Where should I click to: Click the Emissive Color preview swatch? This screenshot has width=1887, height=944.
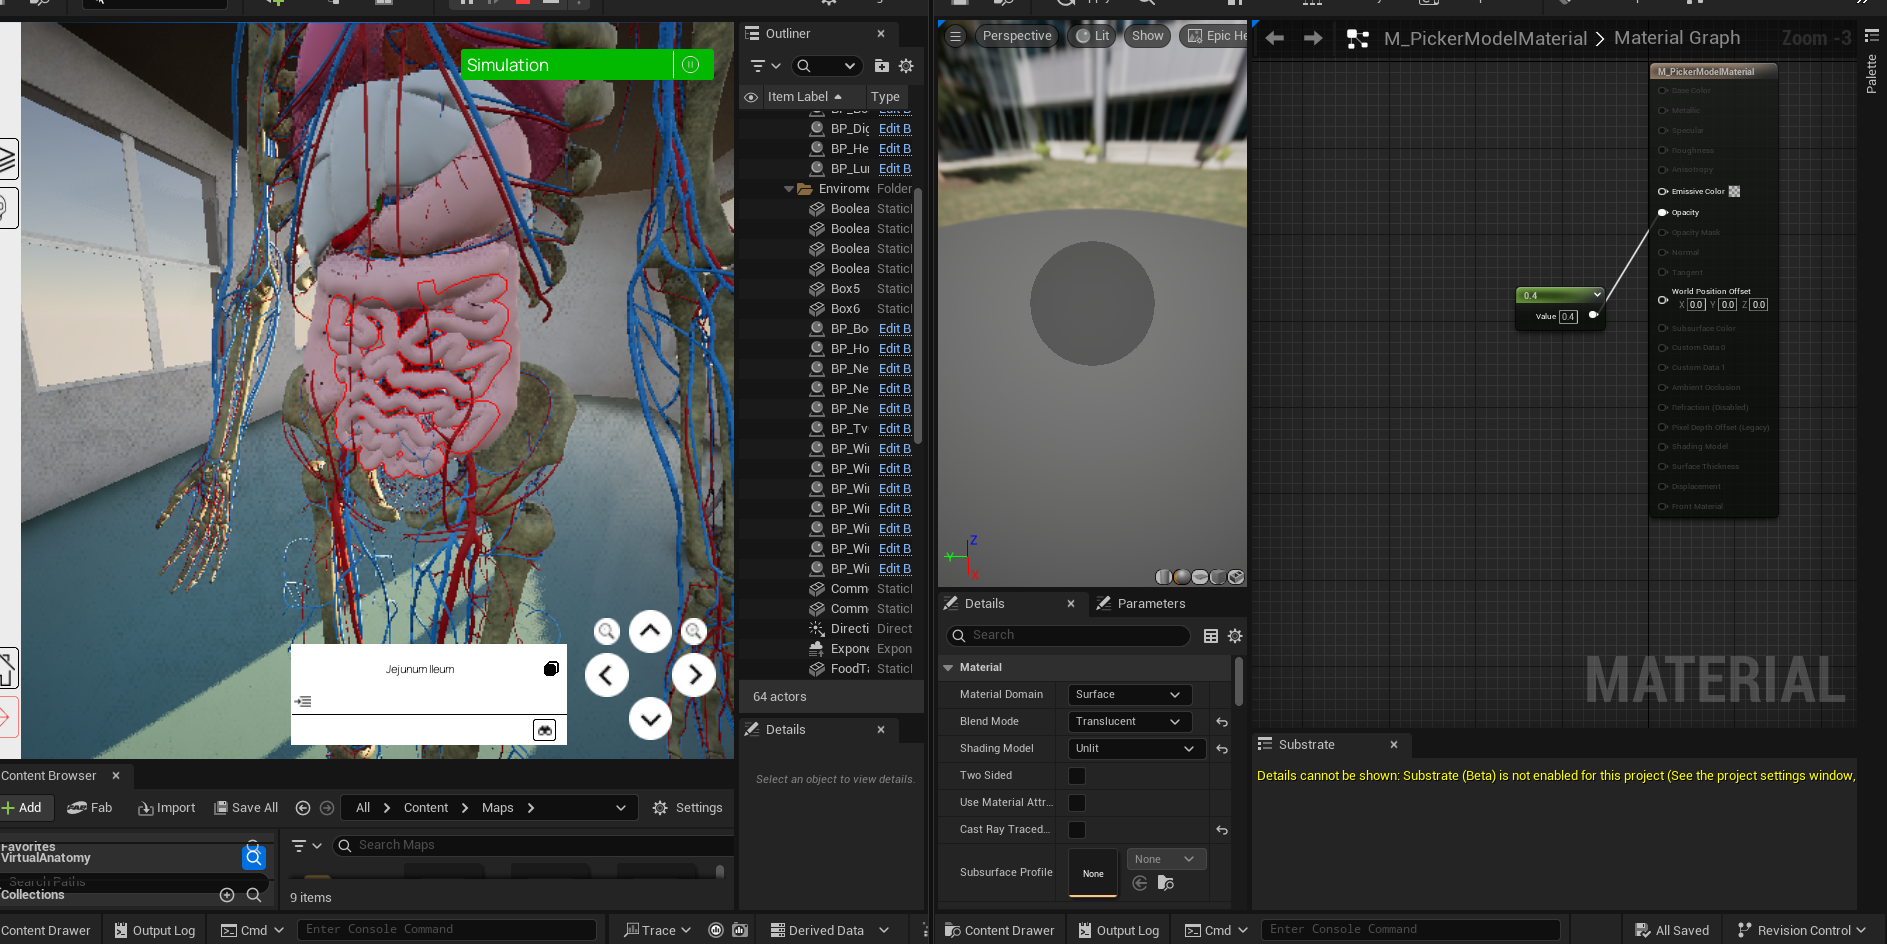coord(1735,192)
